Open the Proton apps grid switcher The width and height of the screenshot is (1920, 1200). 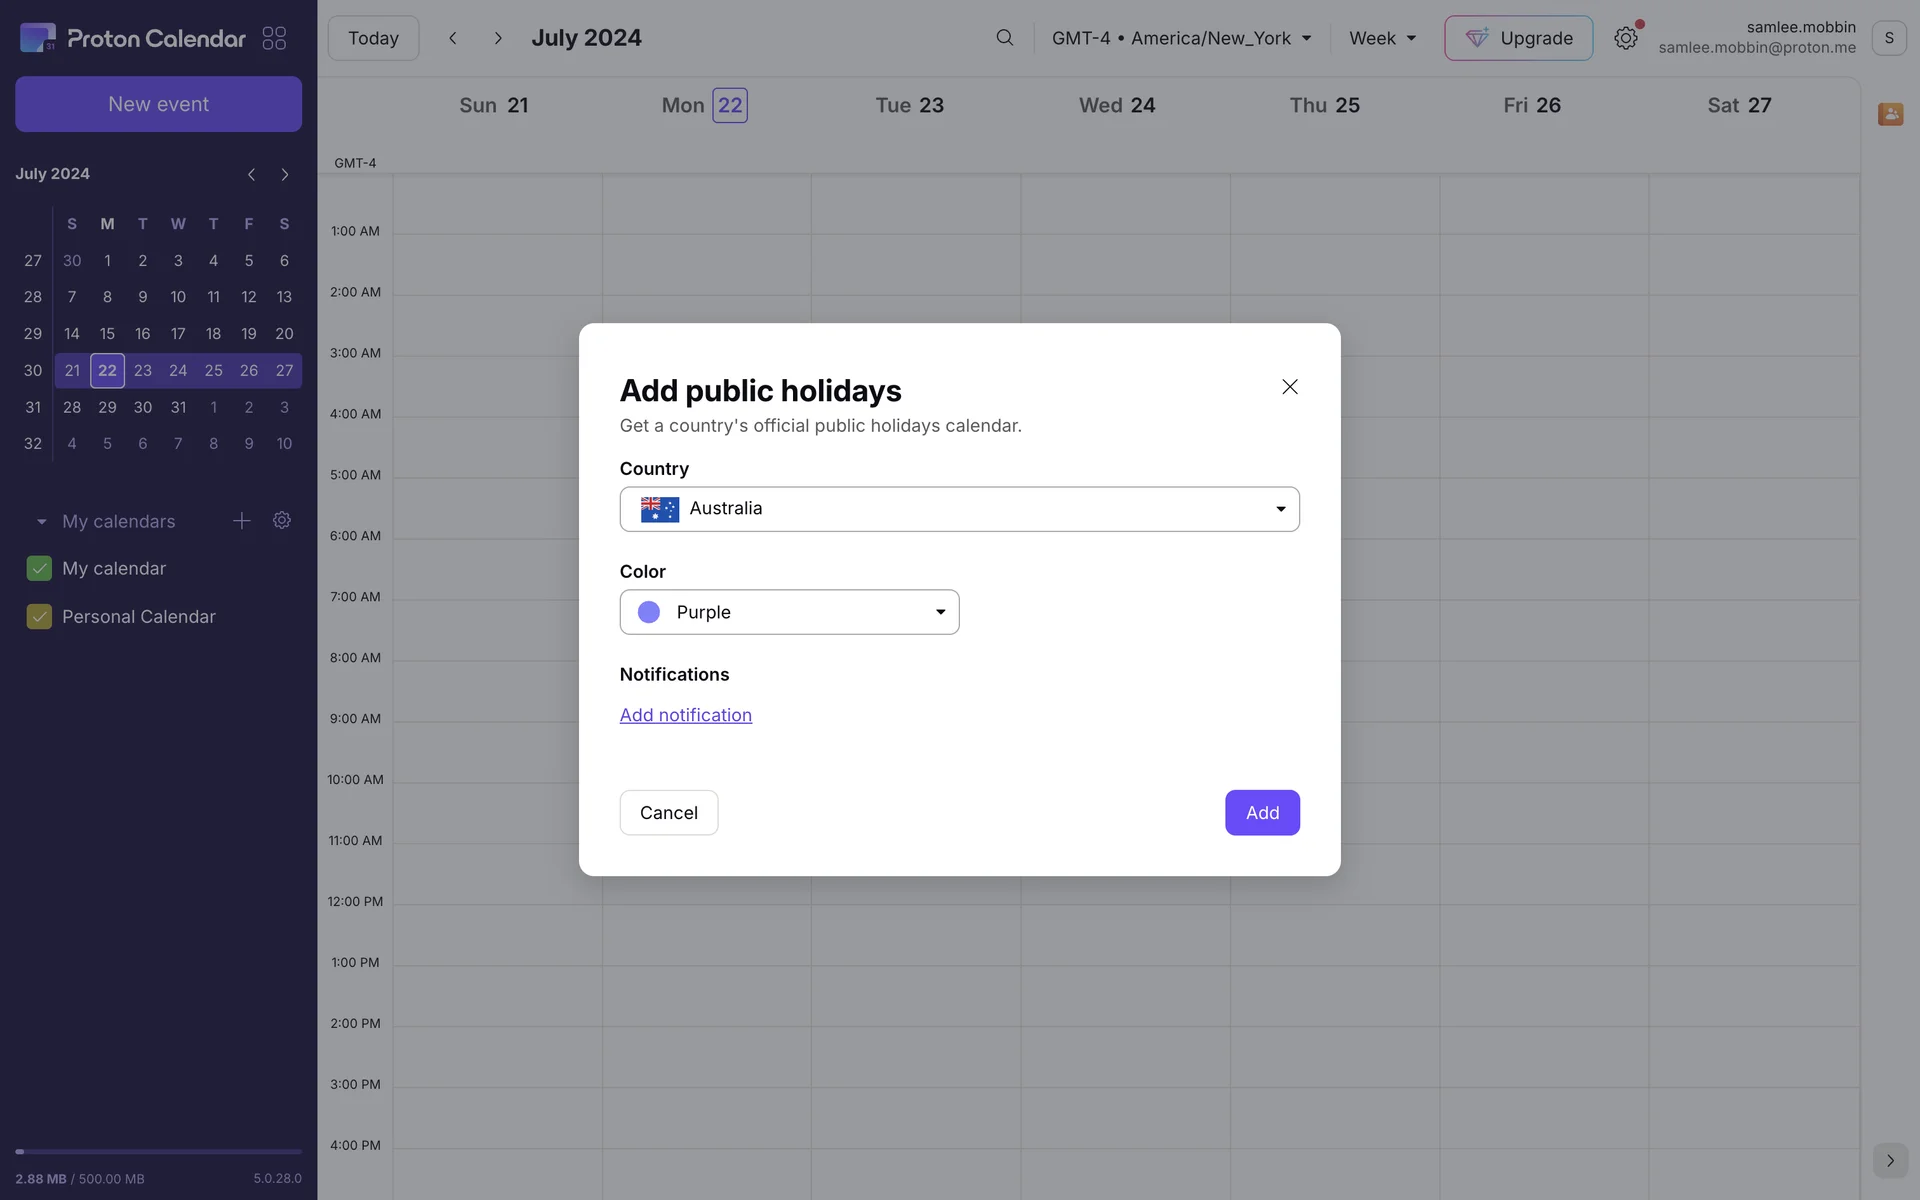274,38
